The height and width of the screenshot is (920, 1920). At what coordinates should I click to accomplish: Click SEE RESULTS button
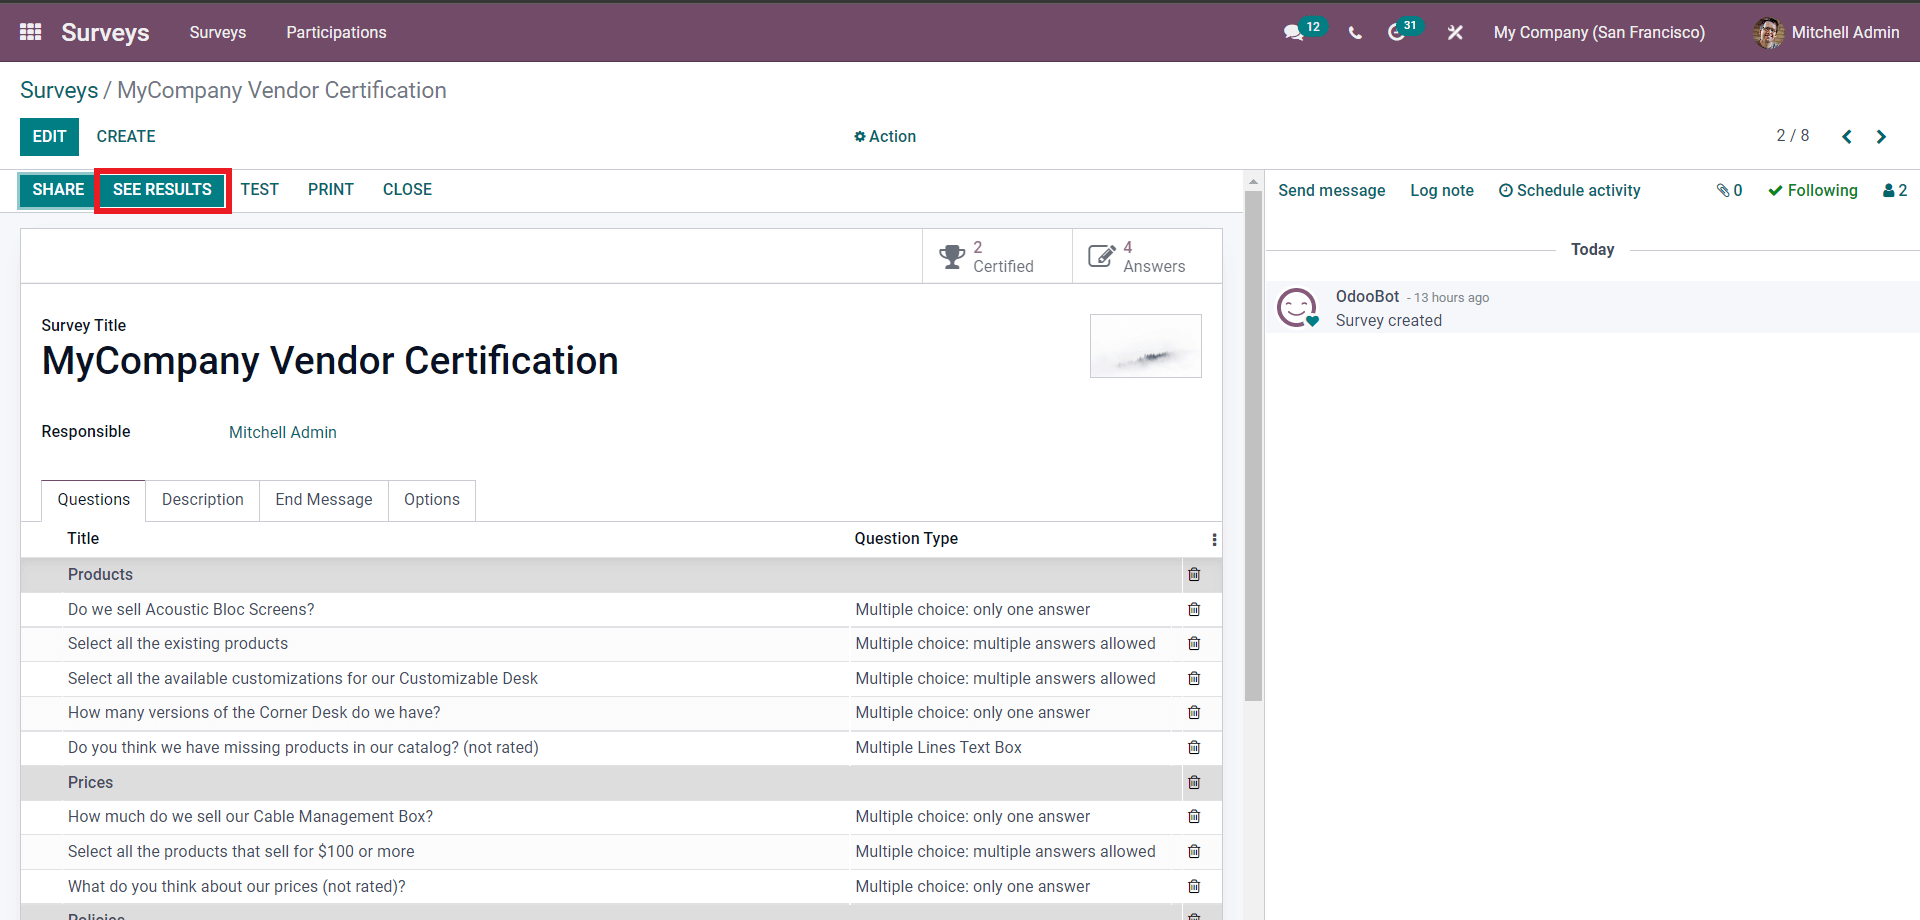click(x=162, y=190)
